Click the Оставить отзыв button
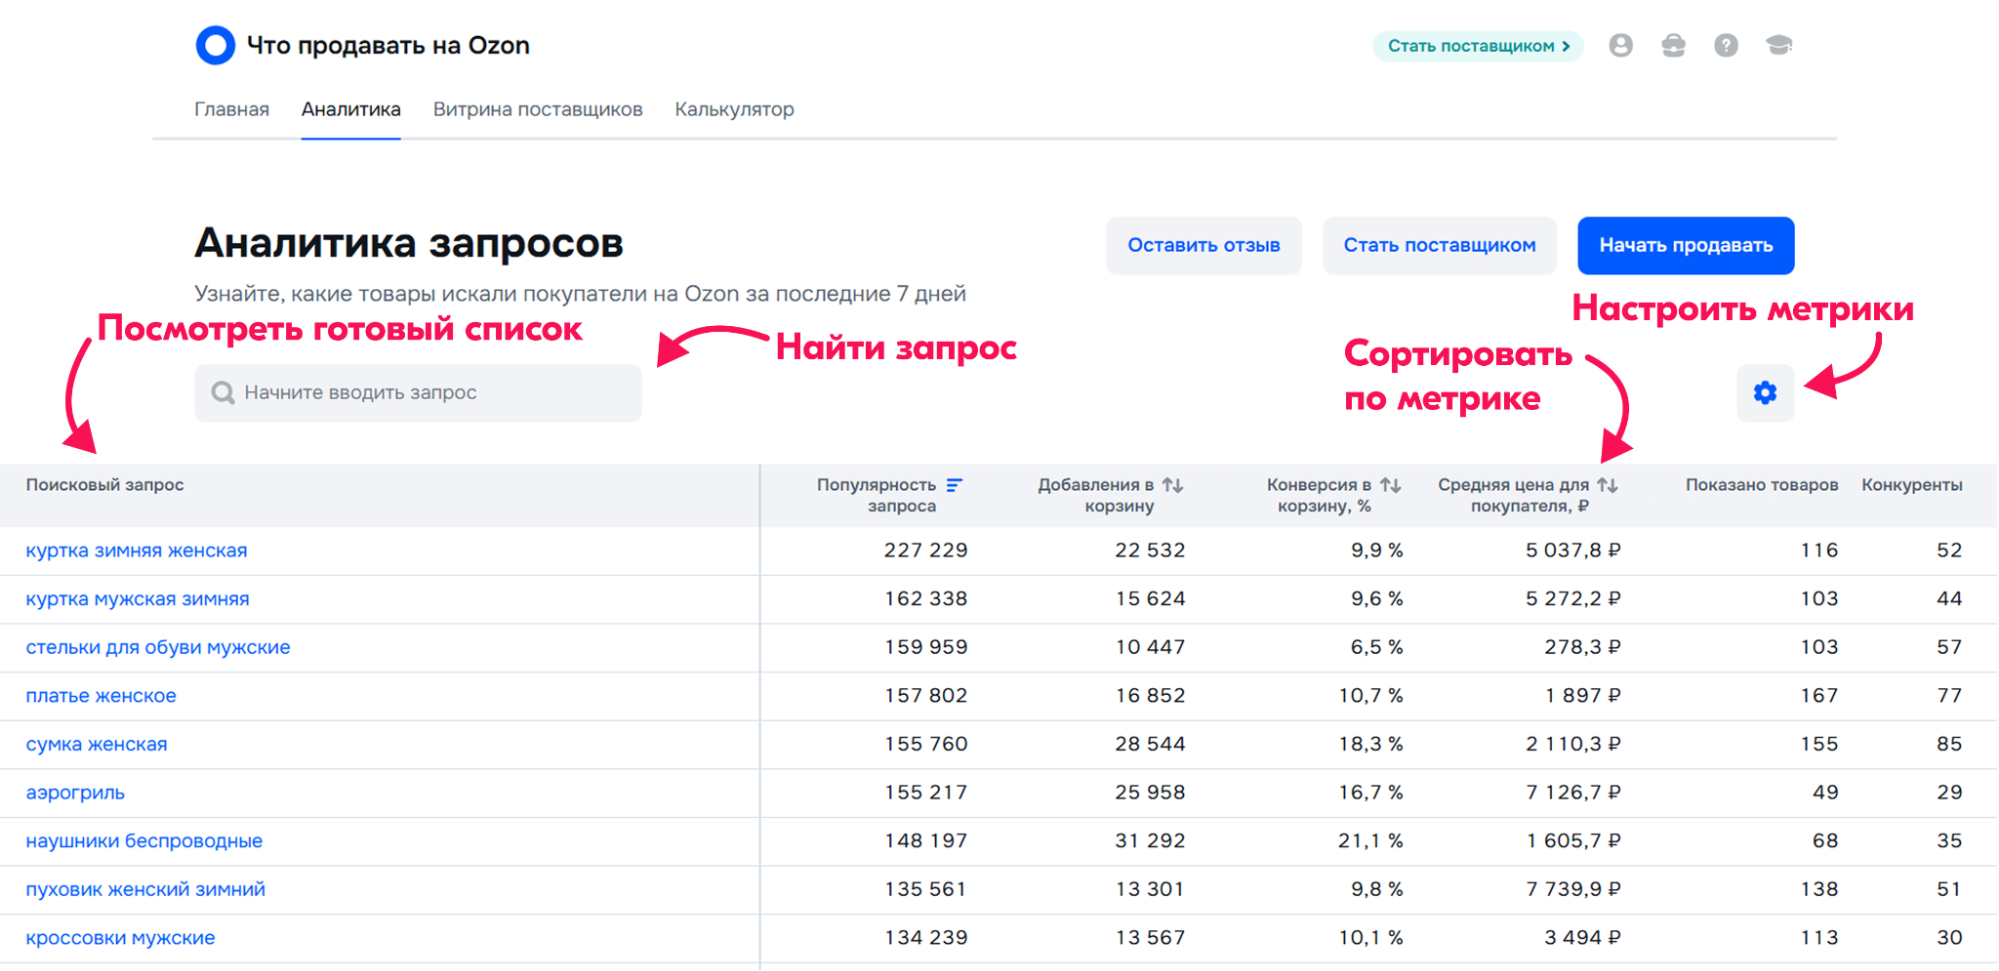Viewport: 1999px width, 971px height. (x=1204, y=245)
